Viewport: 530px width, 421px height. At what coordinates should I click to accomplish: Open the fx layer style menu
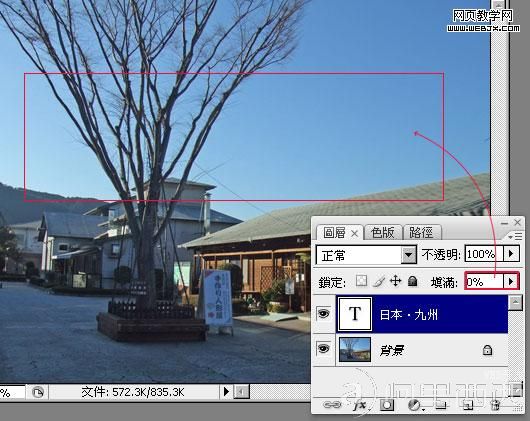click(x=359, y=404)
